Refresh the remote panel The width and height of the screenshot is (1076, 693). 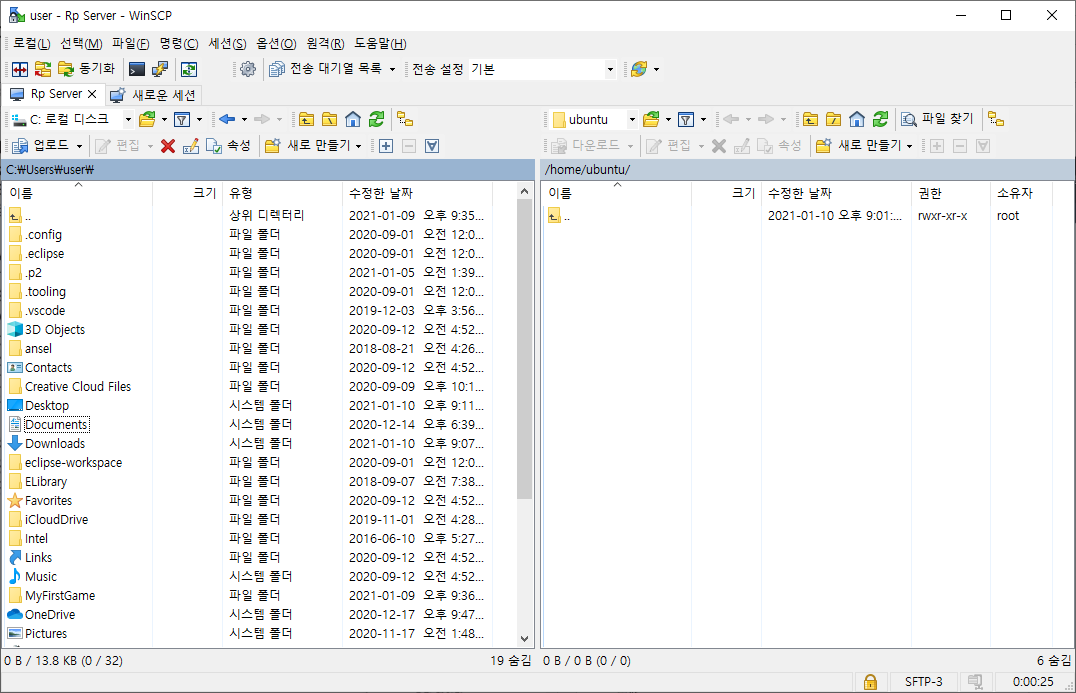tap(880, 119)
